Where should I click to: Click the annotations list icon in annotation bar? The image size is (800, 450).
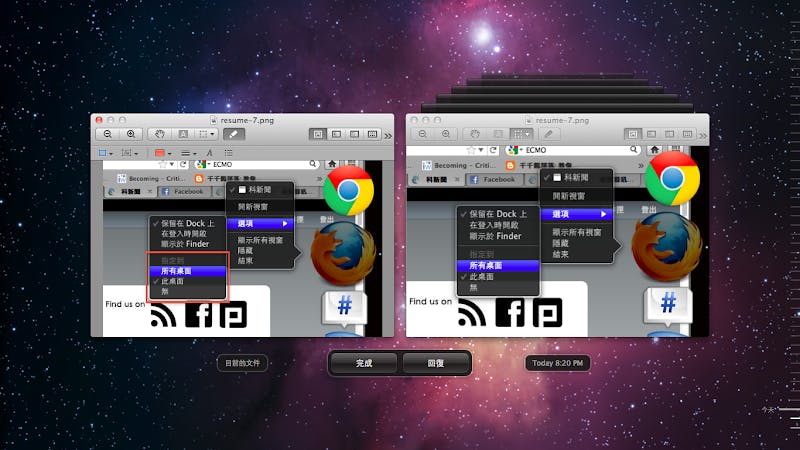(228, 153)
